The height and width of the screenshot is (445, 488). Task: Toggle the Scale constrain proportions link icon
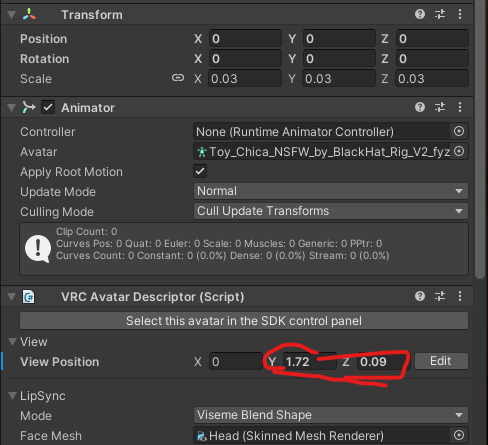[x=178, y=78]
